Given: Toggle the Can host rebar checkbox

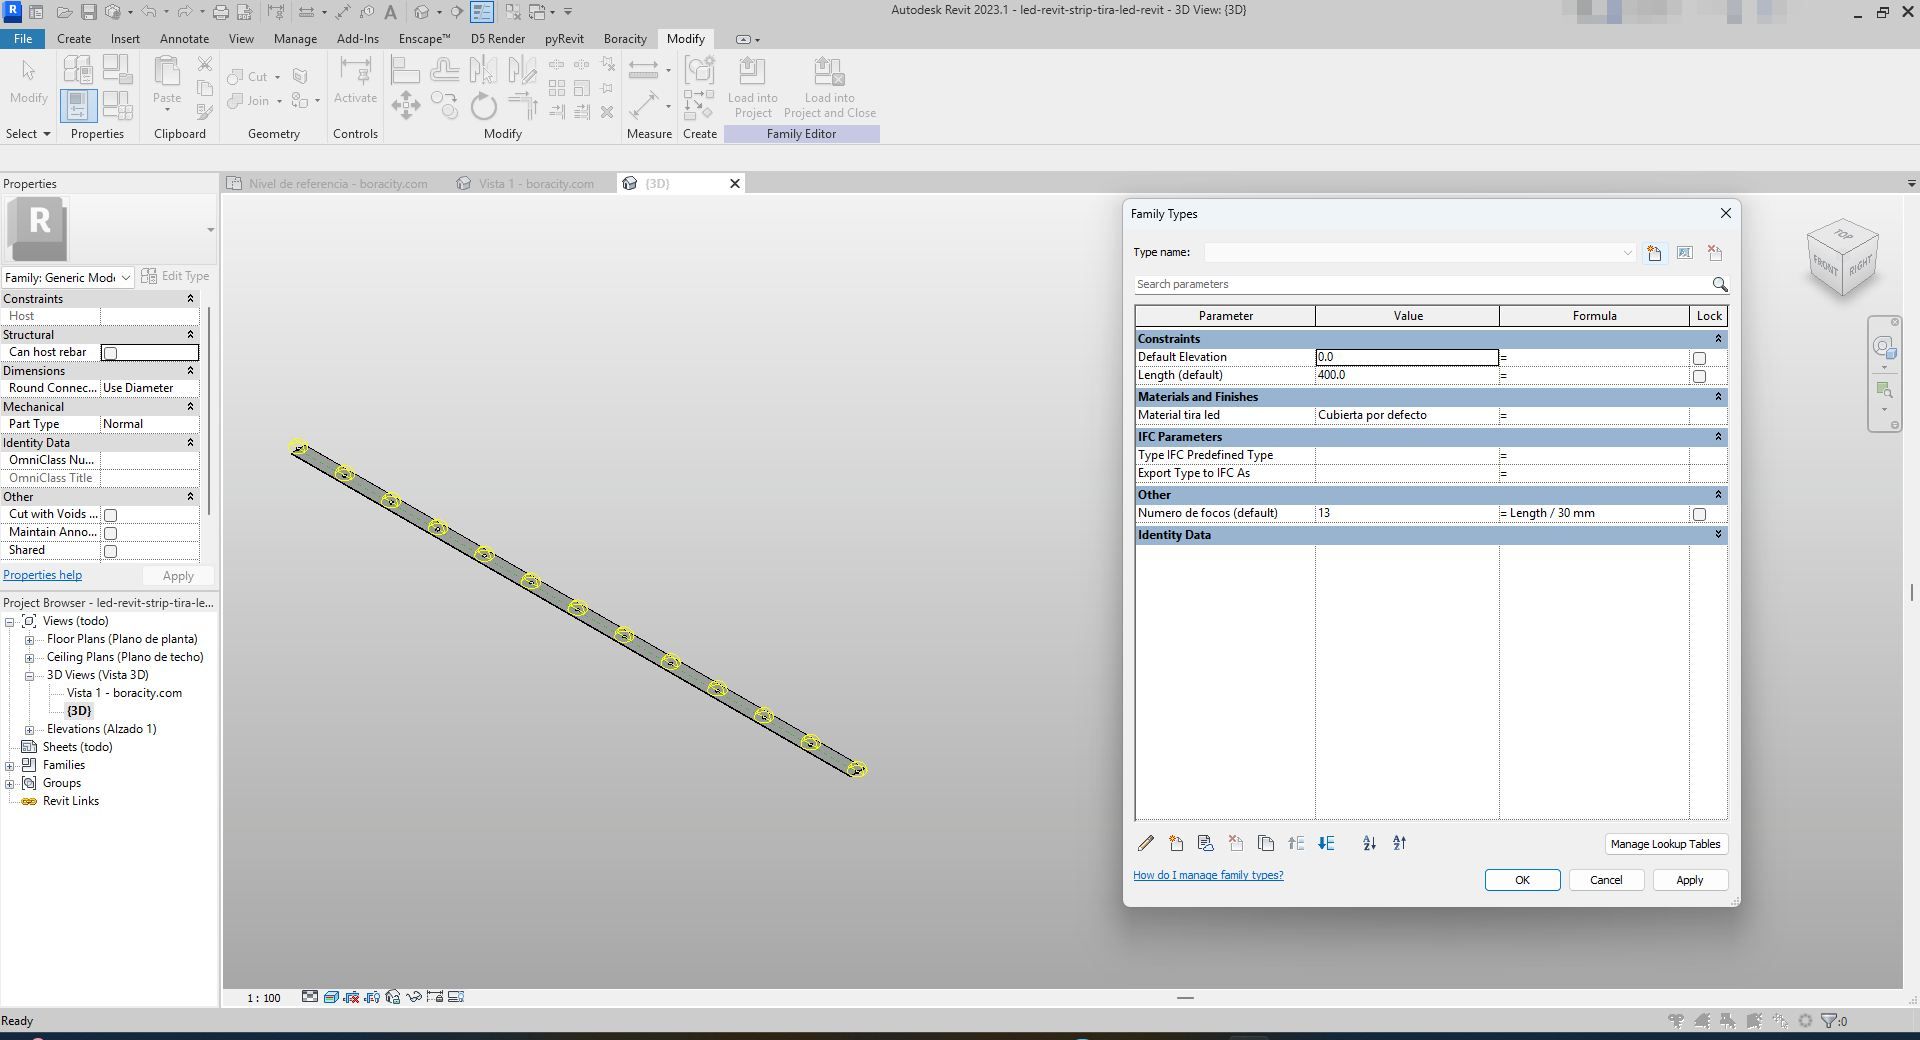Looking at the screenshot, I should pos(111,353).
